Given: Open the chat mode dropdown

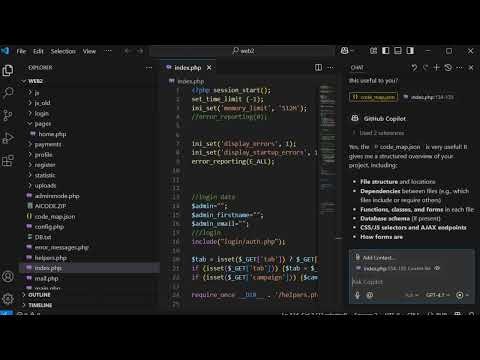Looking at the screenshot, I should [x=412, y=295].
